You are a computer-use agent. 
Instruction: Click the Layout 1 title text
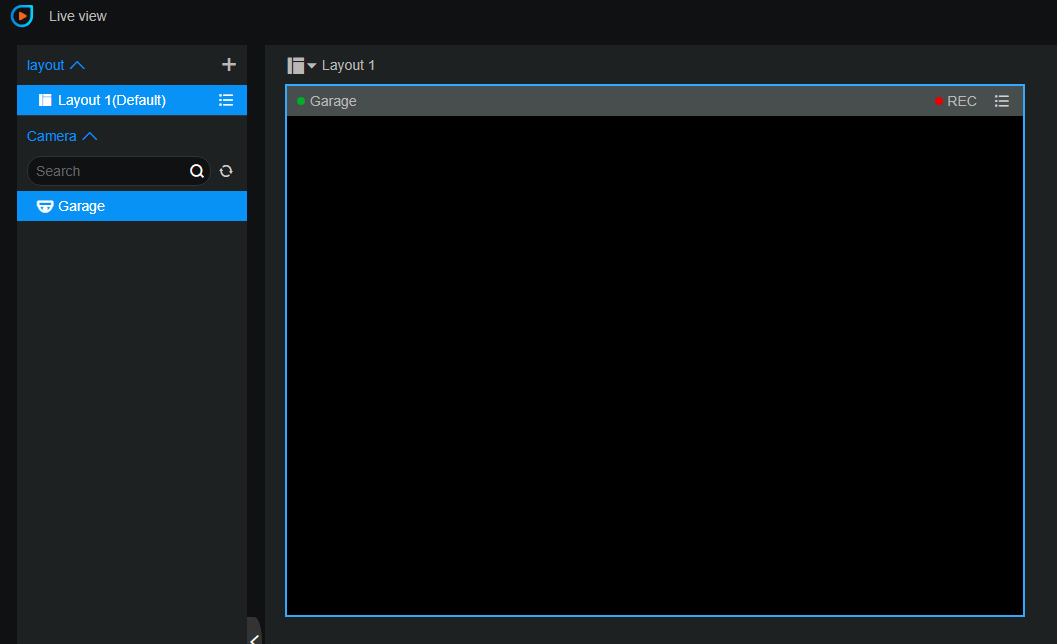348,65
